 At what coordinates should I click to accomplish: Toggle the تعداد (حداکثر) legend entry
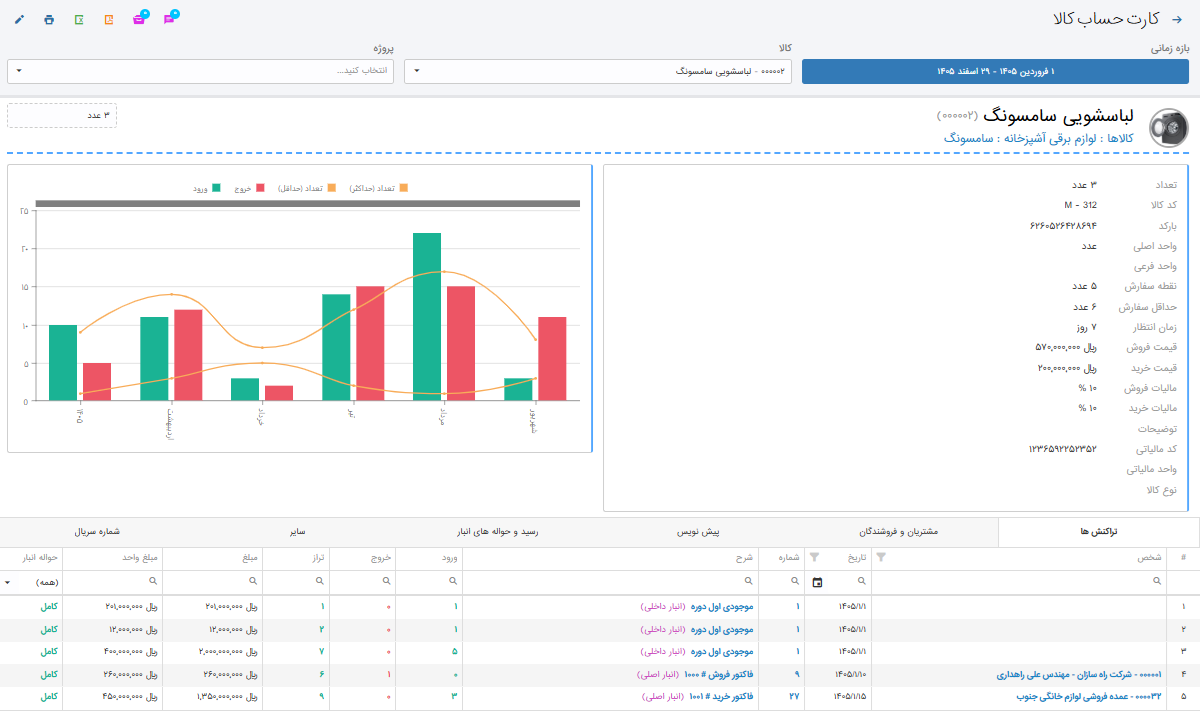379,188
